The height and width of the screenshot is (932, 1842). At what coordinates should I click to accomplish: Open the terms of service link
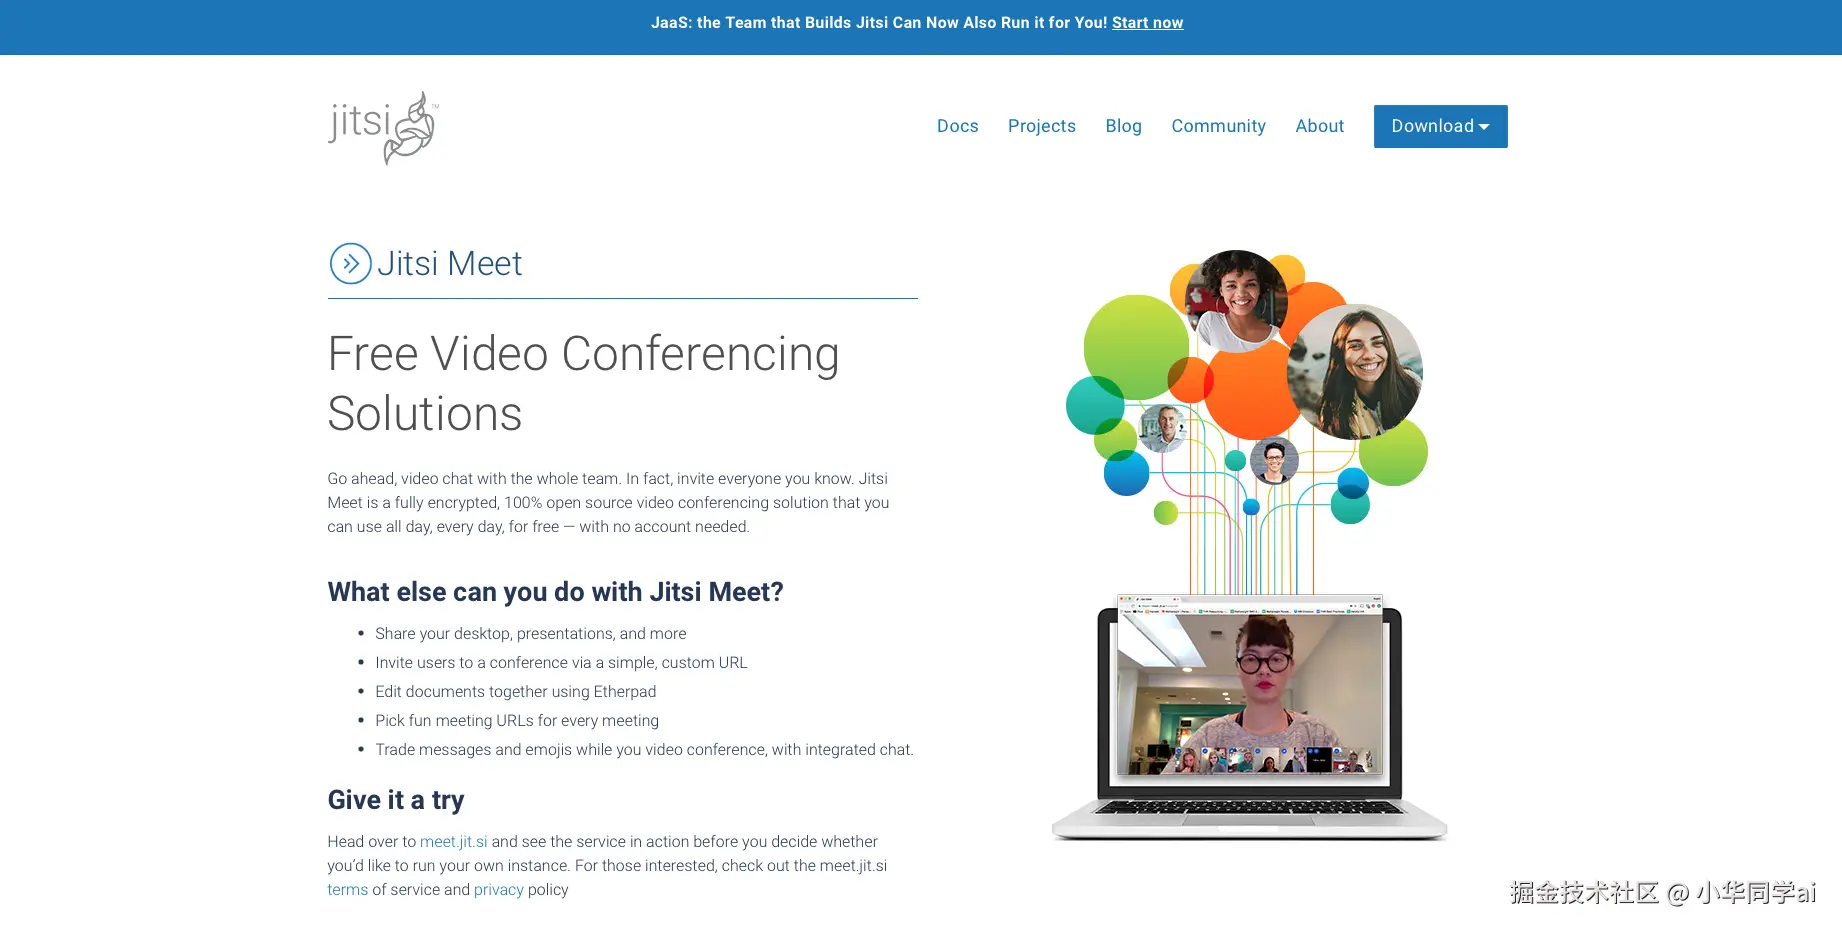347,890
